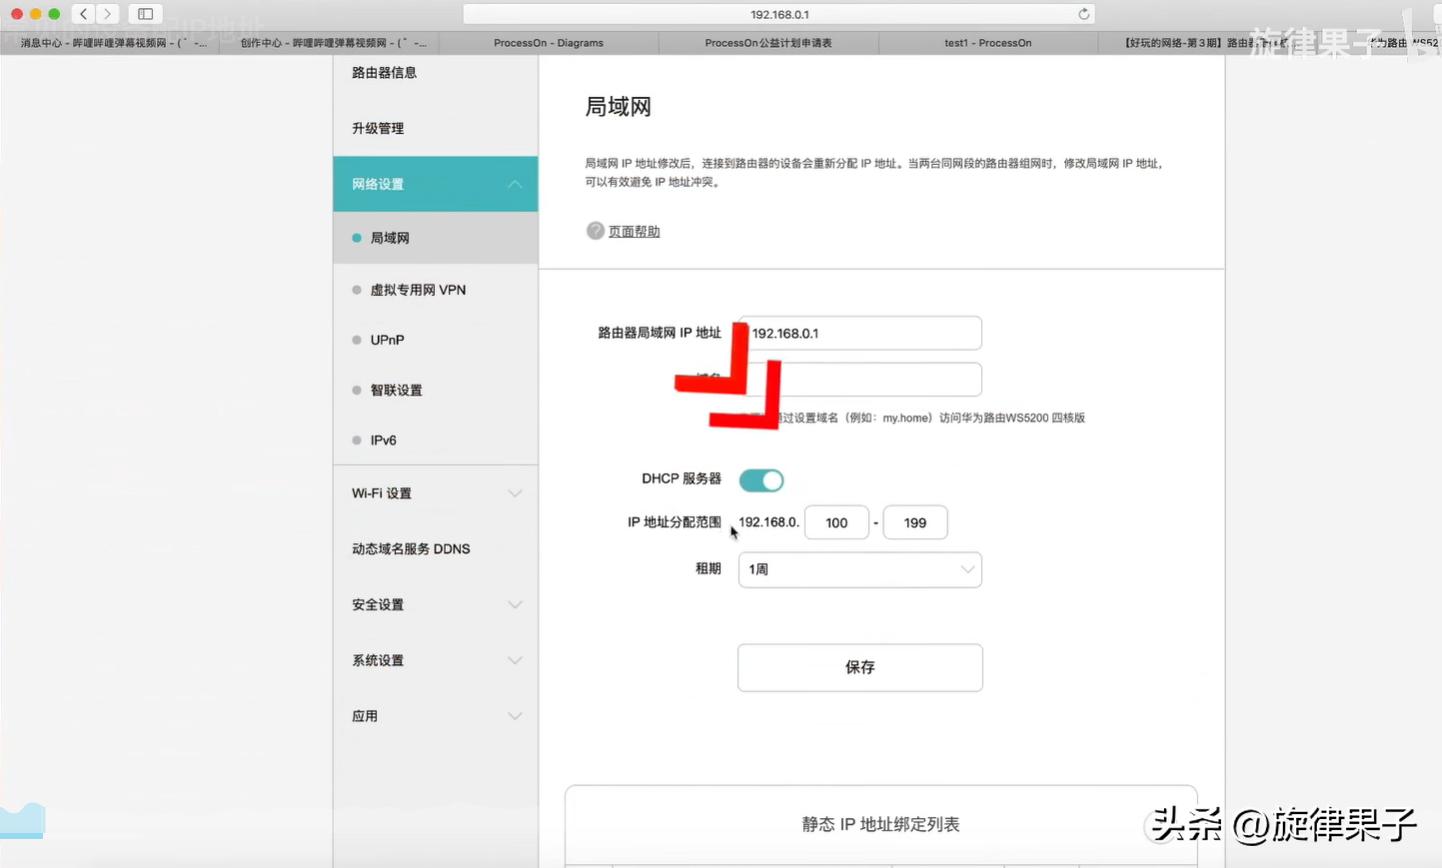
Task: Switch to the ProcessOn - Diagrams tab
Action: tap(548, 43)
